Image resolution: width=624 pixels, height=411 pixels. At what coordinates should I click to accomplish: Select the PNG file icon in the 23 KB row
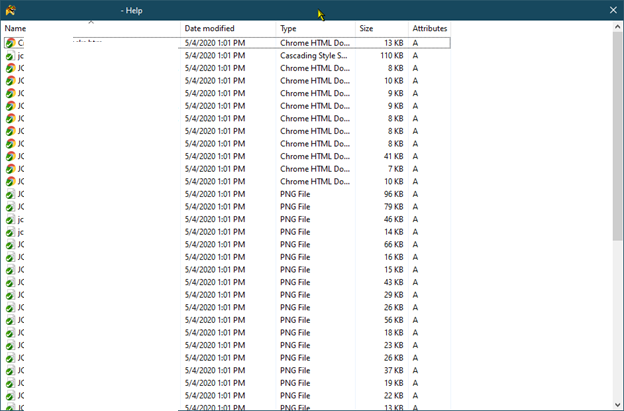(11, 345)
